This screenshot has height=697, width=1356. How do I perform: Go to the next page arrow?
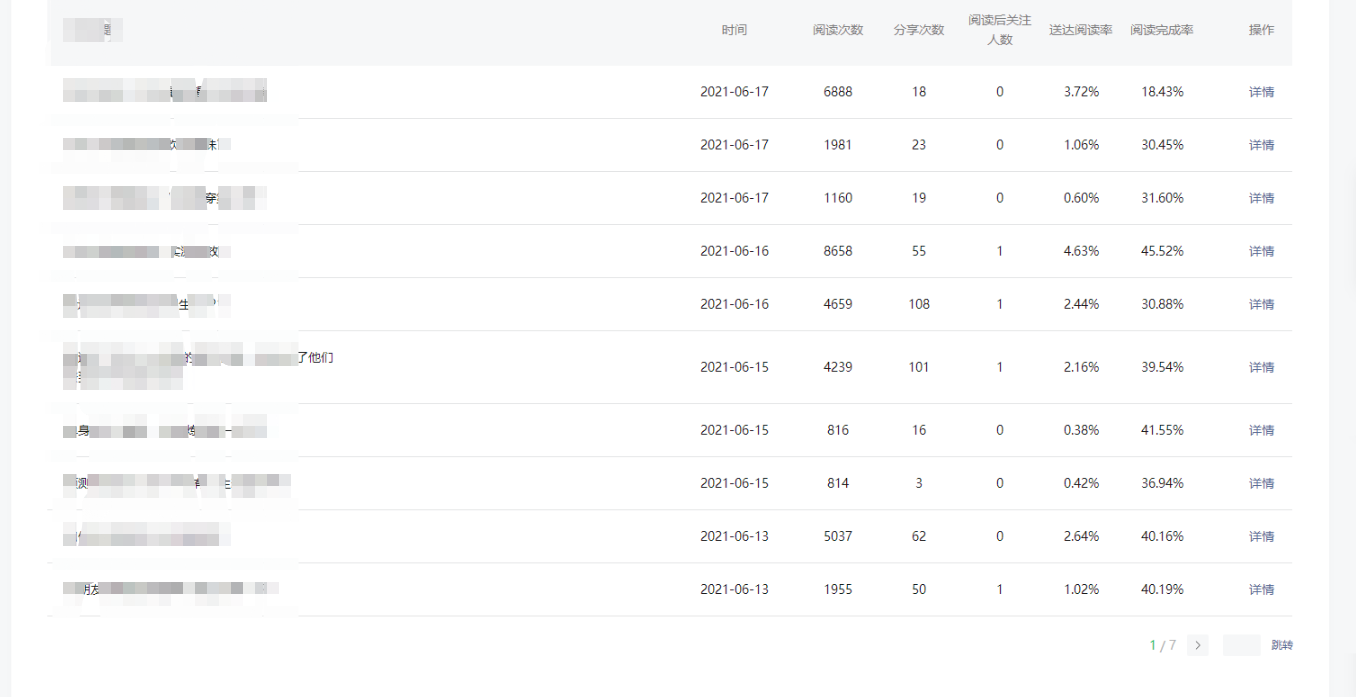[x=1198, y=645]
